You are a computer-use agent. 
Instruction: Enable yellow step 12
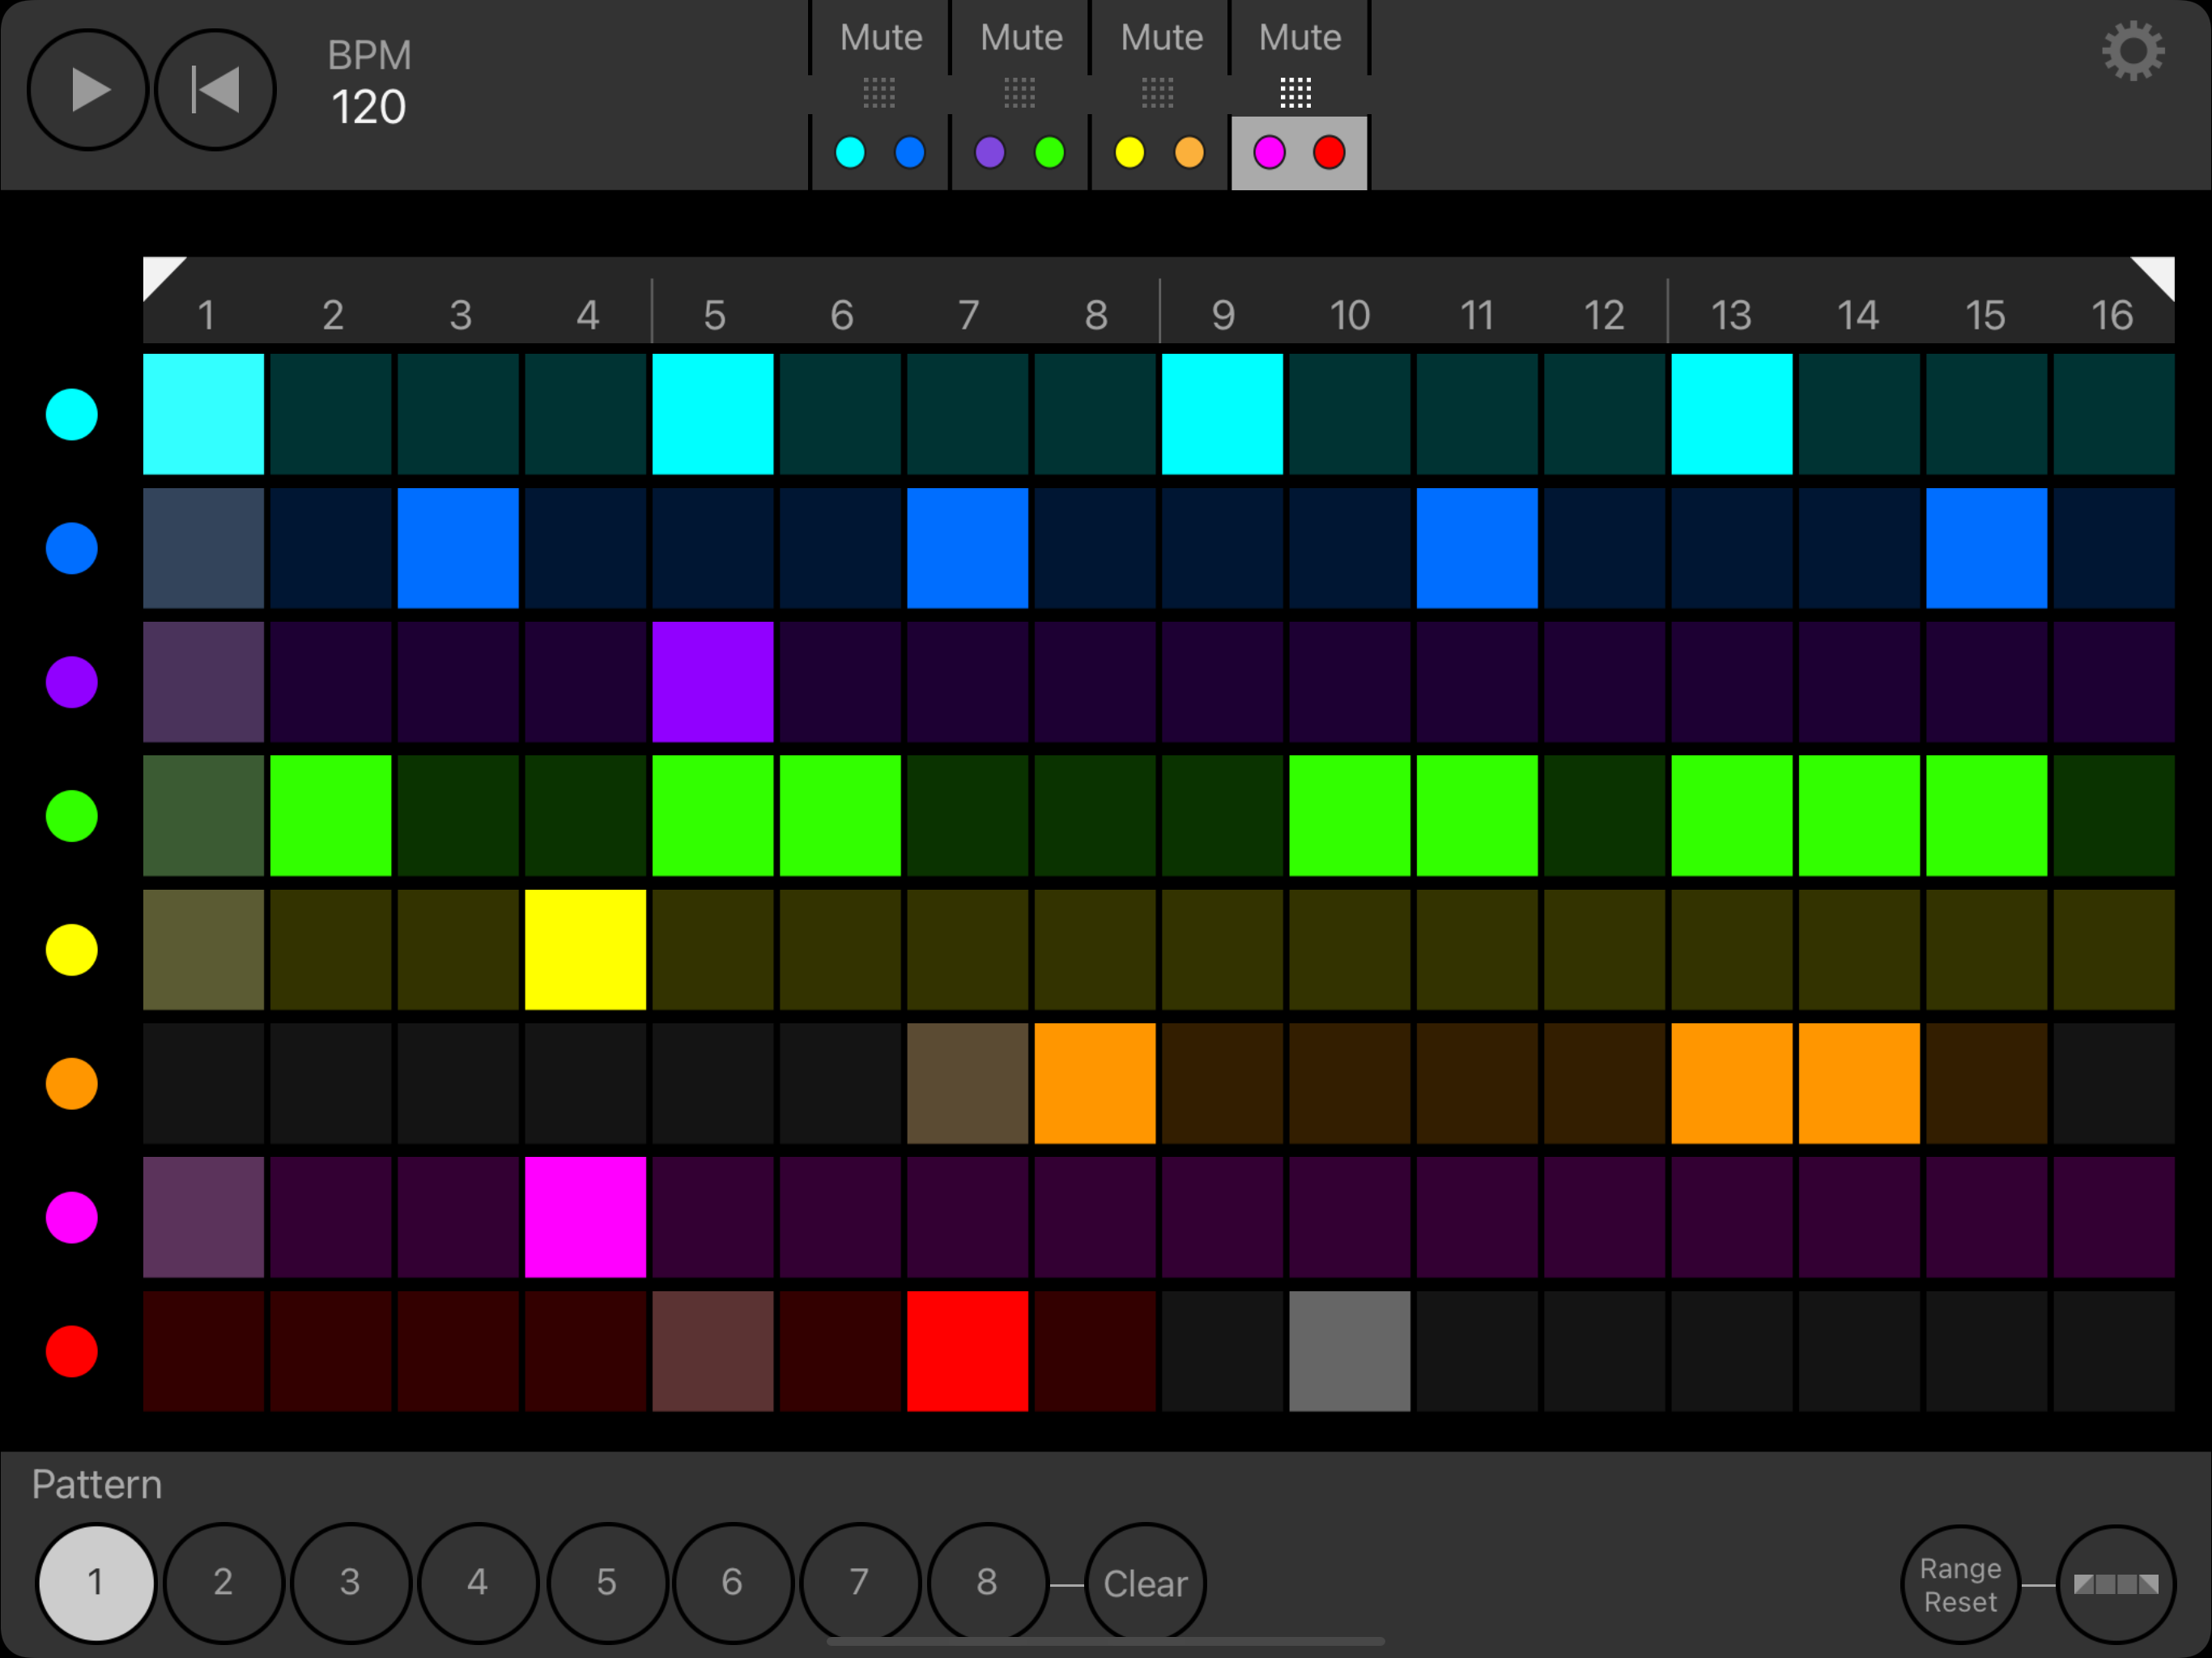(1605, 950)
